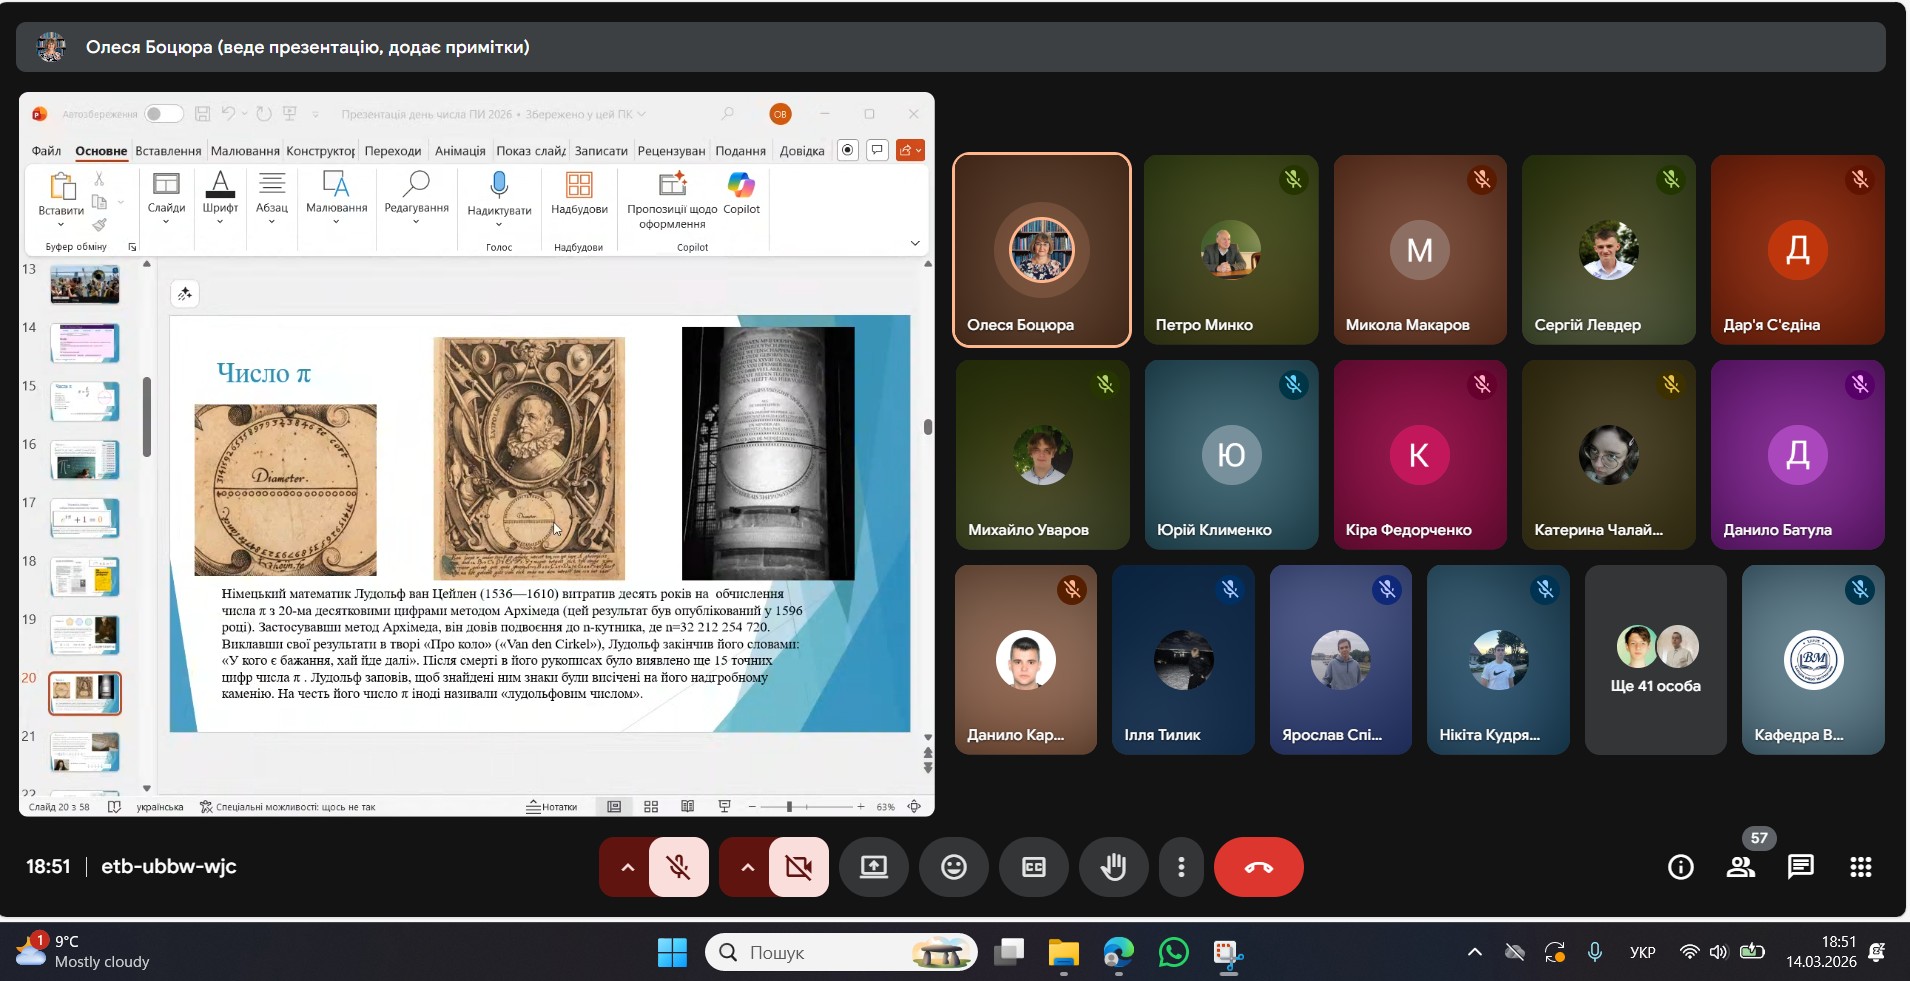
Task: Click the Windows Start button
Action: pyautogui.click(x=672, y=952)
